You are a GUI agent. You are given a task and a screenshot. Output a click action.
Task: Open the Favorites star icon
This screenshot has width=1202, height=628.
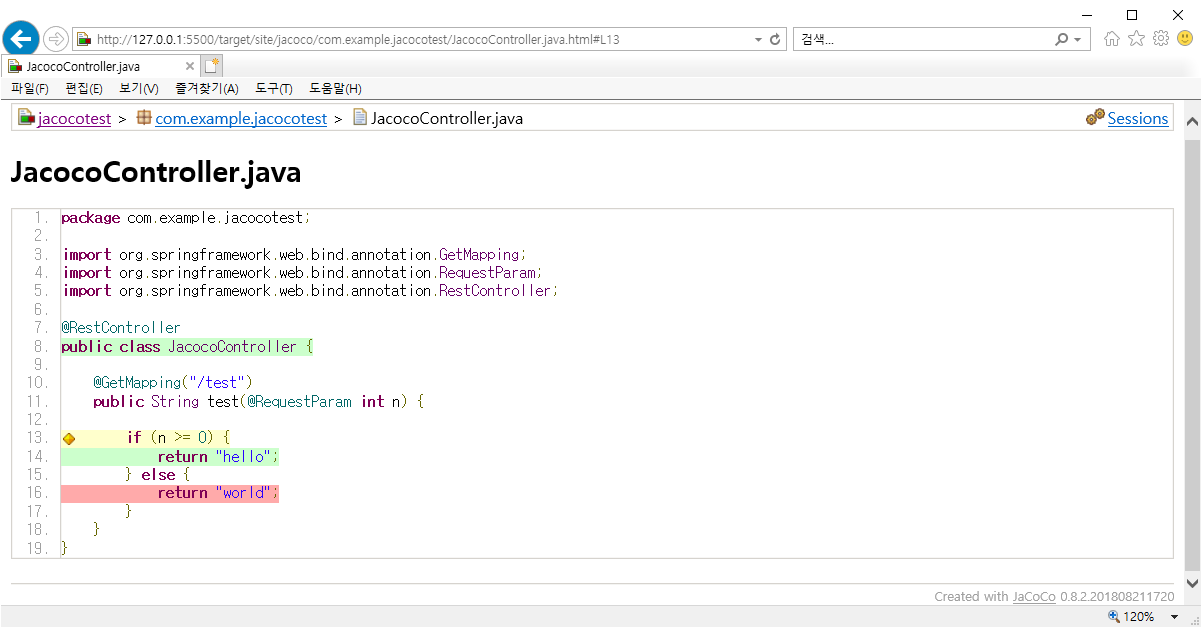[x=1136, y=39]
